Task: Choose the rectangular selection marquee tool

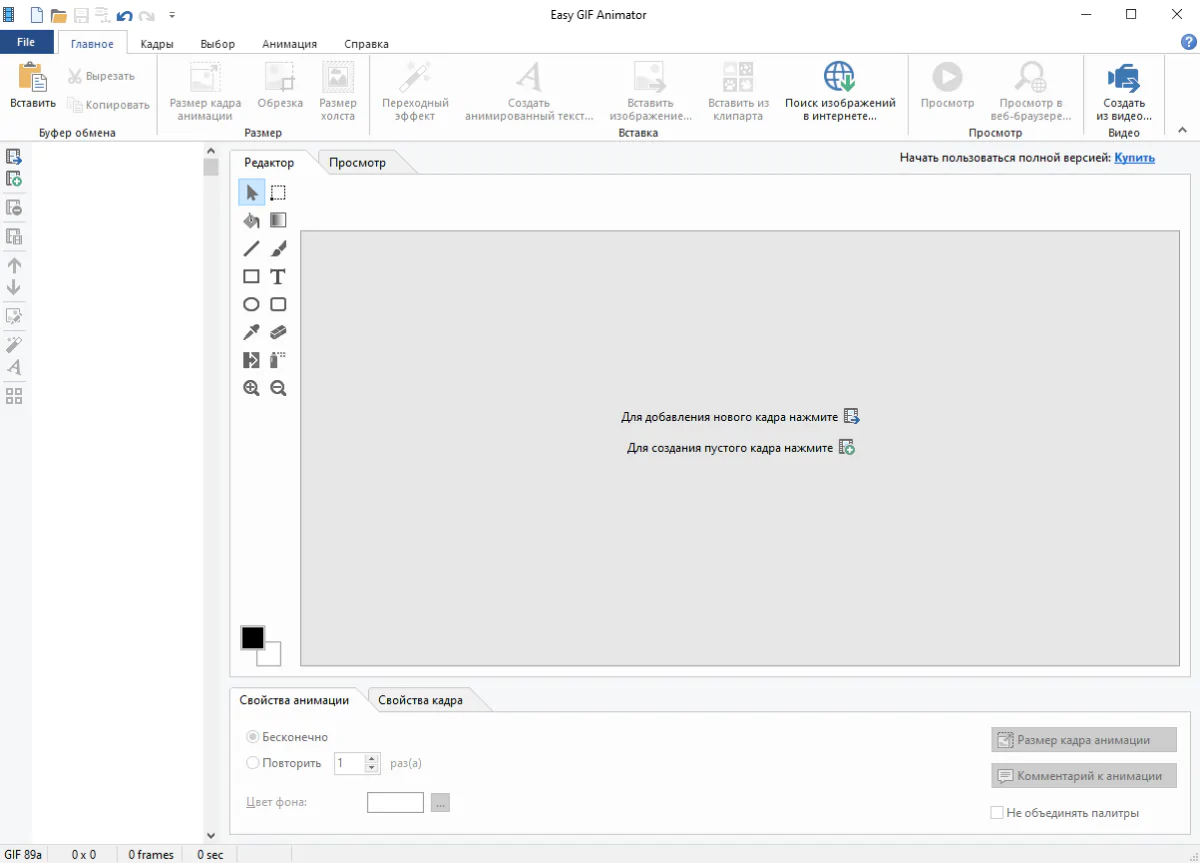Action: point(278,193)
